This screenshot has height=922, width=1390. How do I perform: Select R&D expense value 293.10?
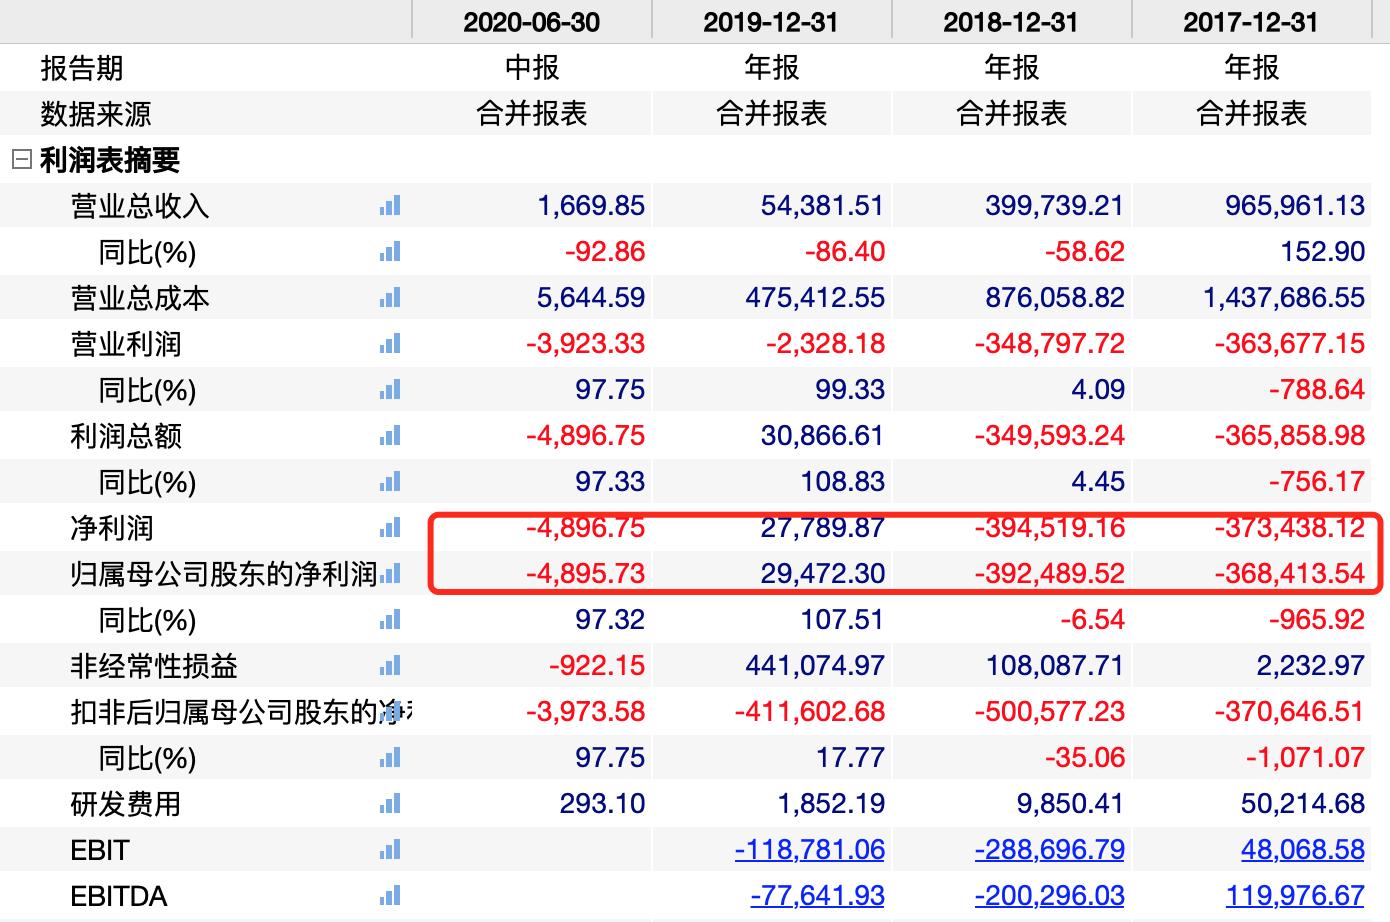(x=603, y=804)
